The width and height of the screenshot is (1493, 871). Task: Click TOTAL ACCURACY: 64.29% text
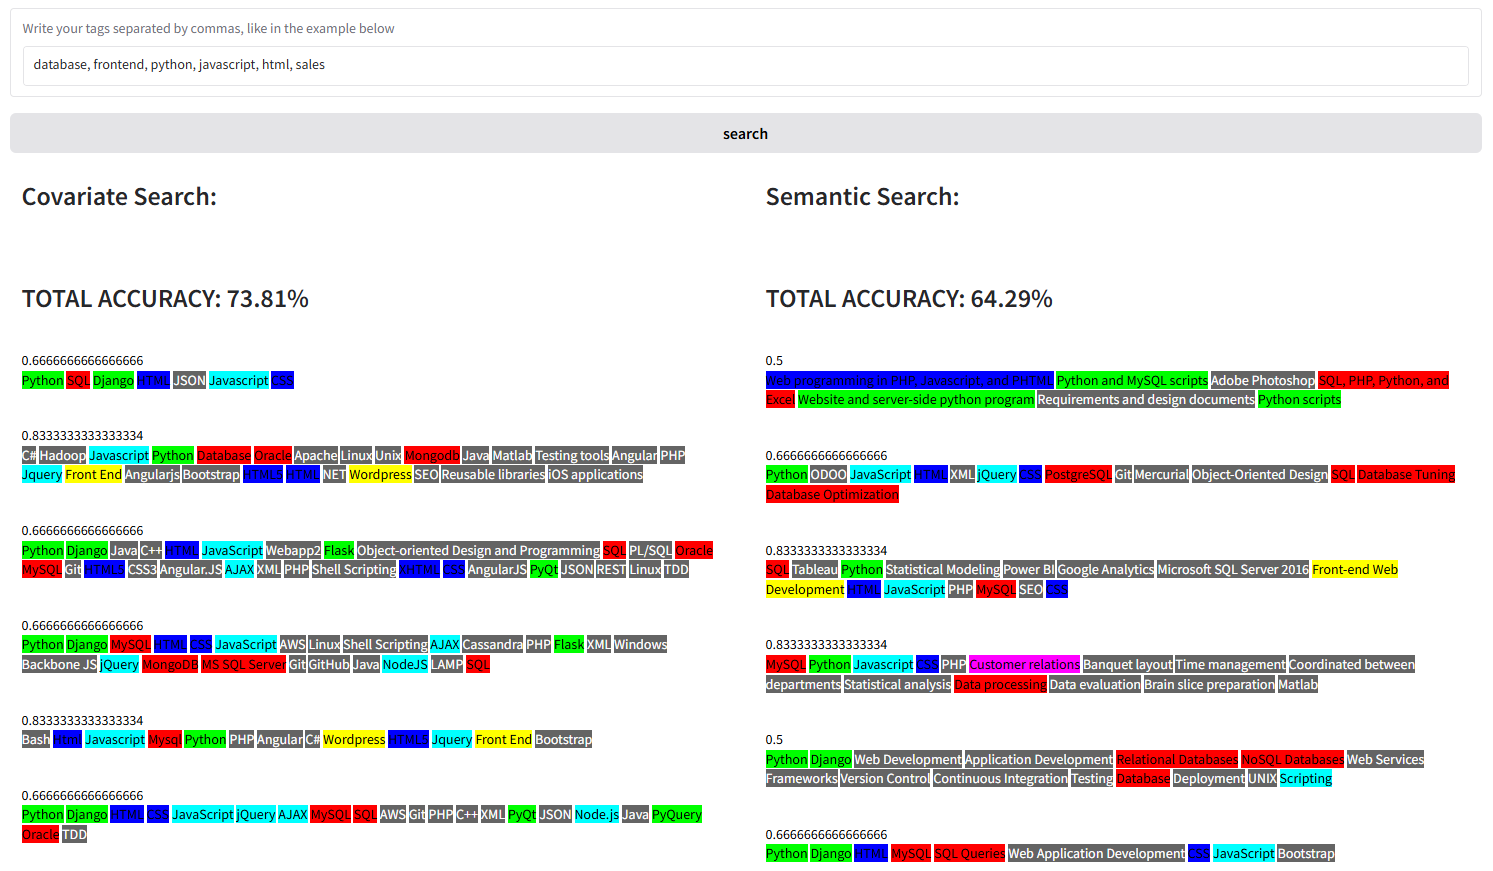tap(909, 299)
